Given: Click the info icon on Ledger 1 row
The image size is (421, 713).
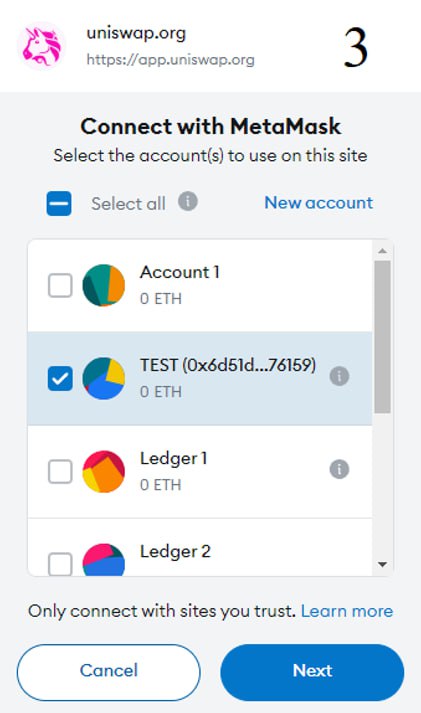Looking at the screenshot, I should point(339,469).
